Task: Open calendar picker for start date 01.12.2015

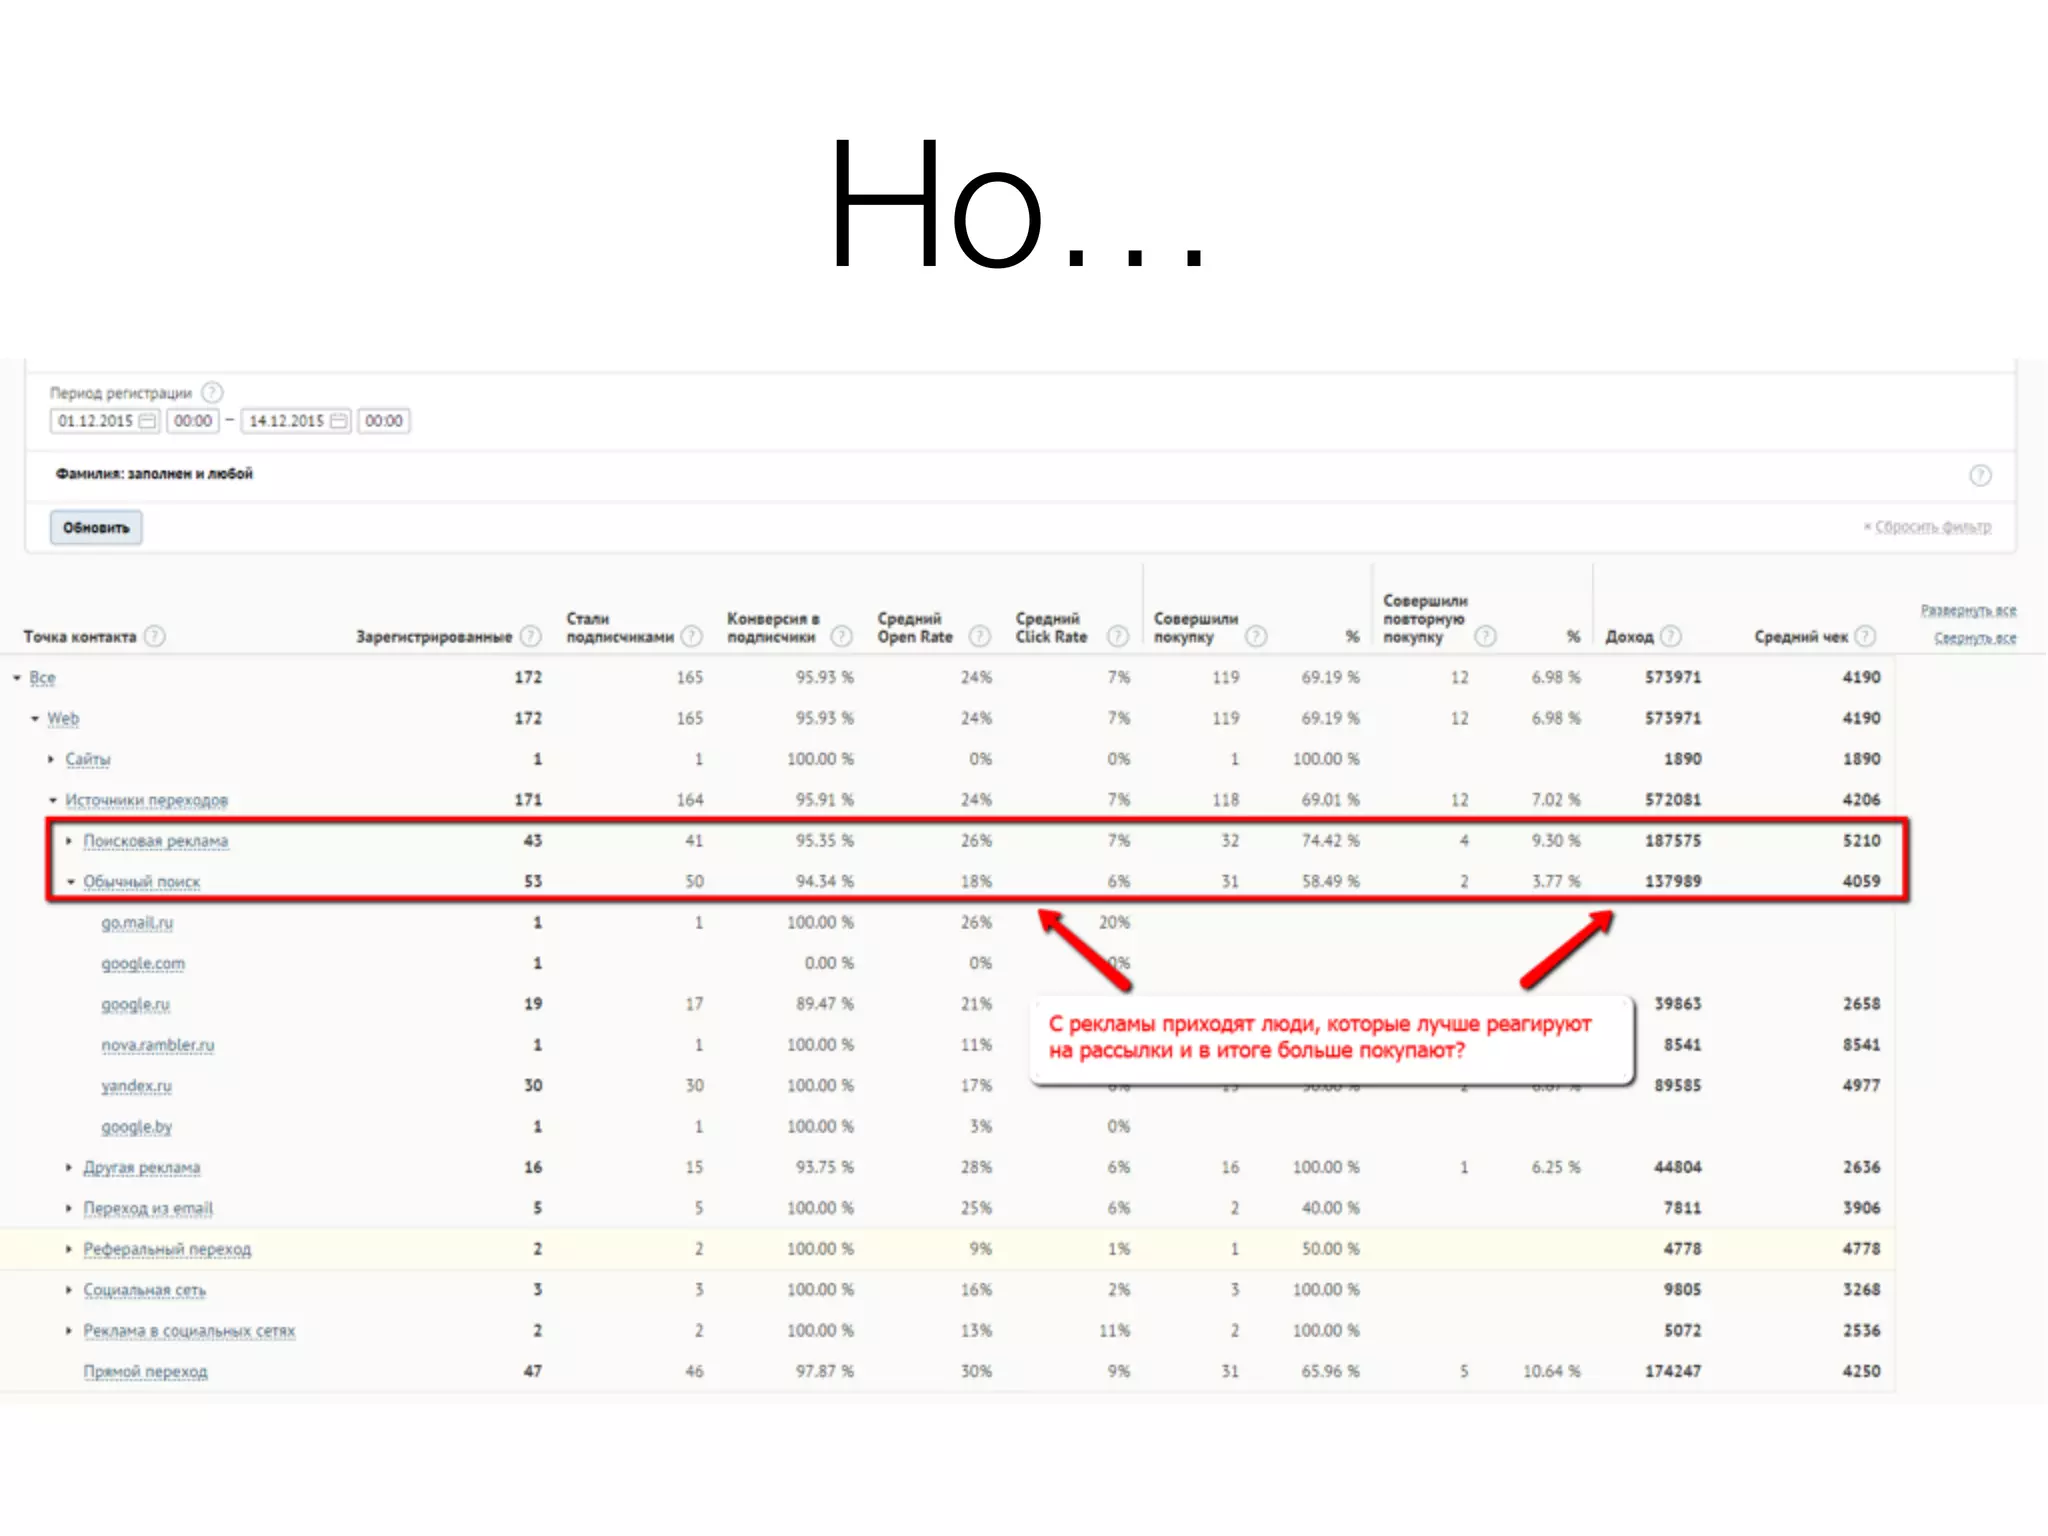Action: 148,421
